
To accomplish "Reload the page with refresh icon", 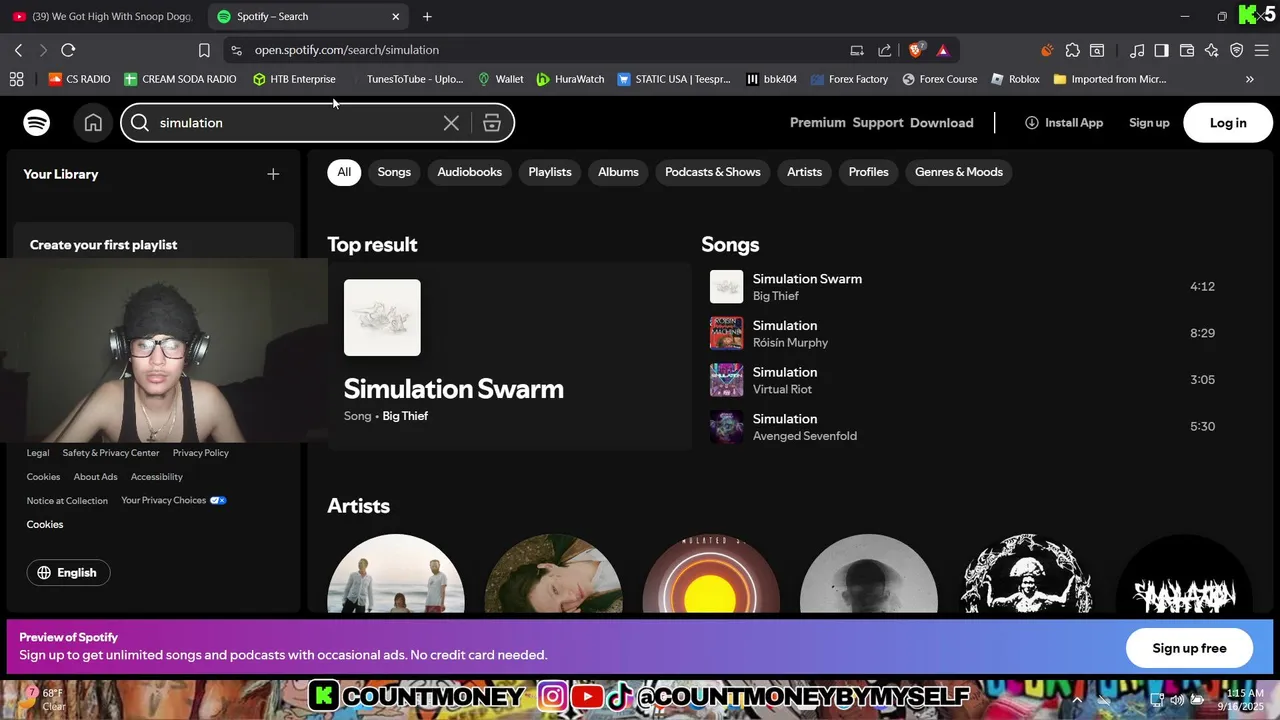I will pos(68,50).
